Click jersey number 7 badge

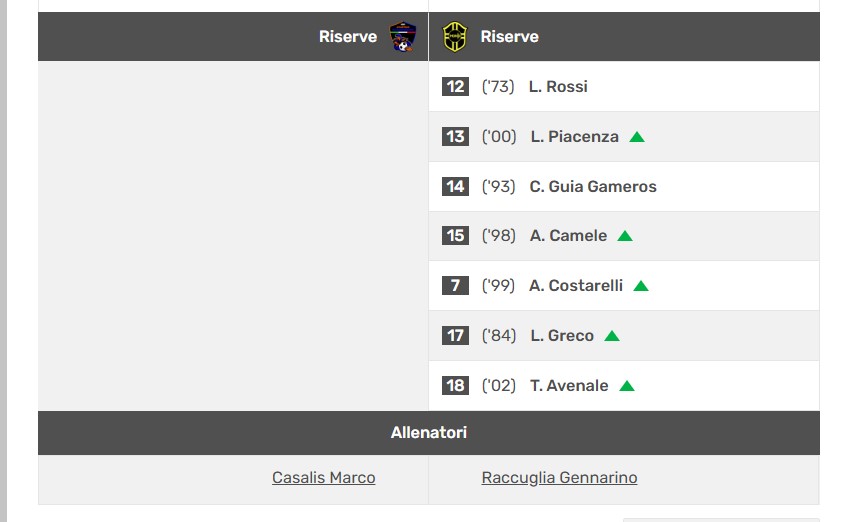(455, 286)
